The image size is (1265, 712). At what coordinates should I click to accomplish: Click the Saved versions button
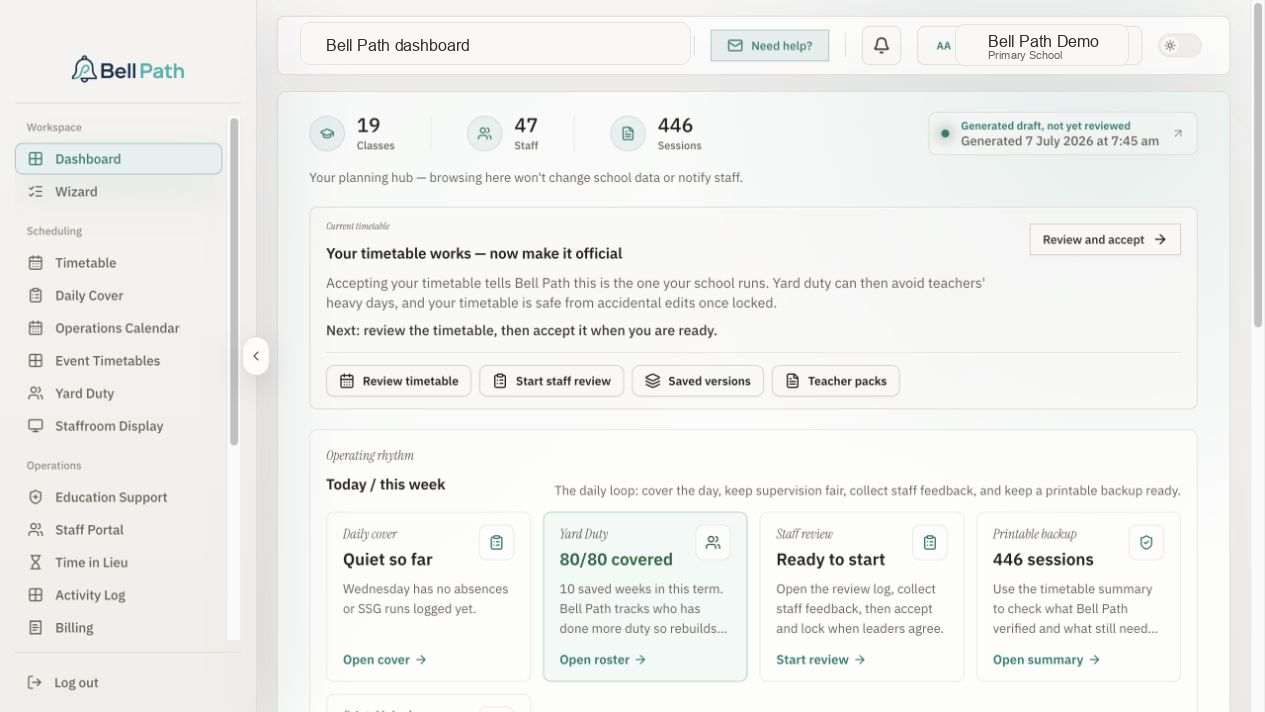tap(698, 381)
